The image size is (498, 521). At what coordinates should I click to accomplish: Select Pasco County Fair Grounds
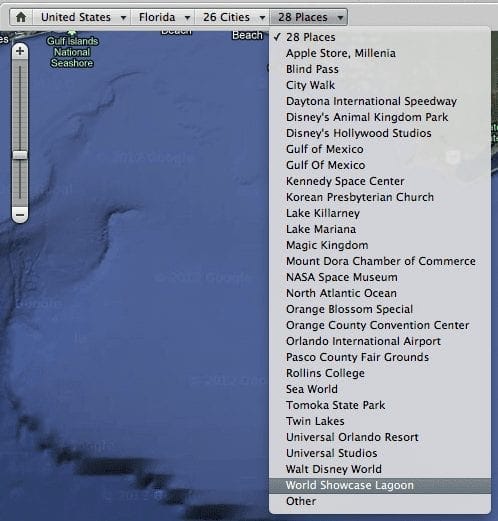click(380, 357)
